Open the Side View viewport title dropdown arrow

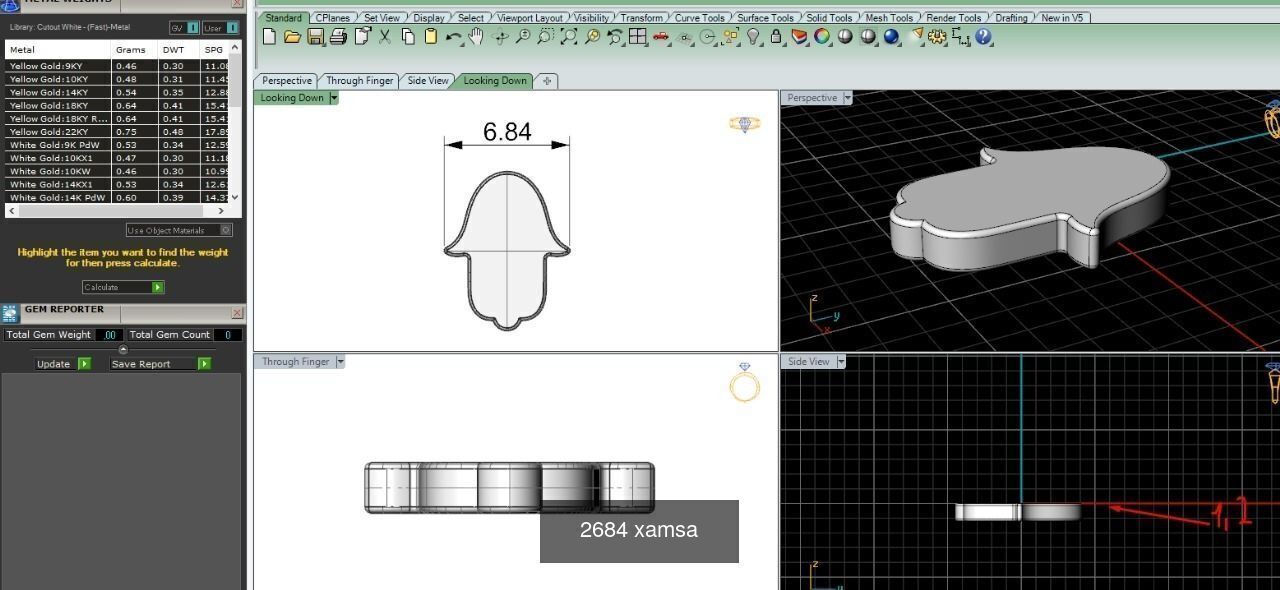[x=840, y=362]
